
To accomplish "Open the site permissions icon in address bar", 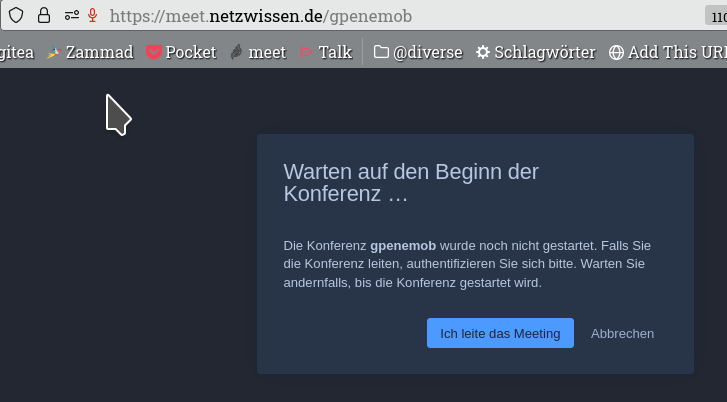I will (71, 16).
